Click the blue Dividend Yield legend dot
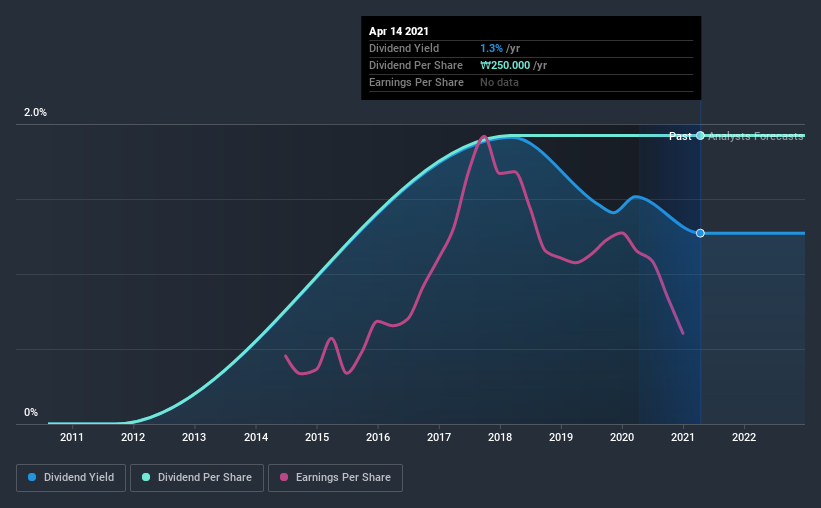The width and height of the screenshot is (821, 508). point(32,477)
